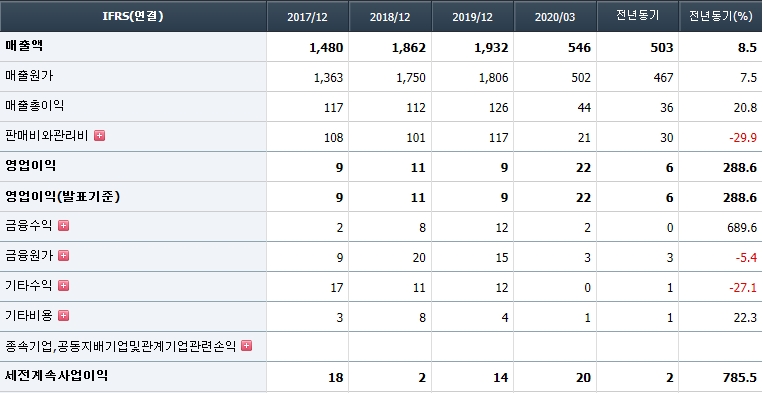
Task: Click 판매비와관리비 value 108 for 2017/12
Action: click(333, 138)
